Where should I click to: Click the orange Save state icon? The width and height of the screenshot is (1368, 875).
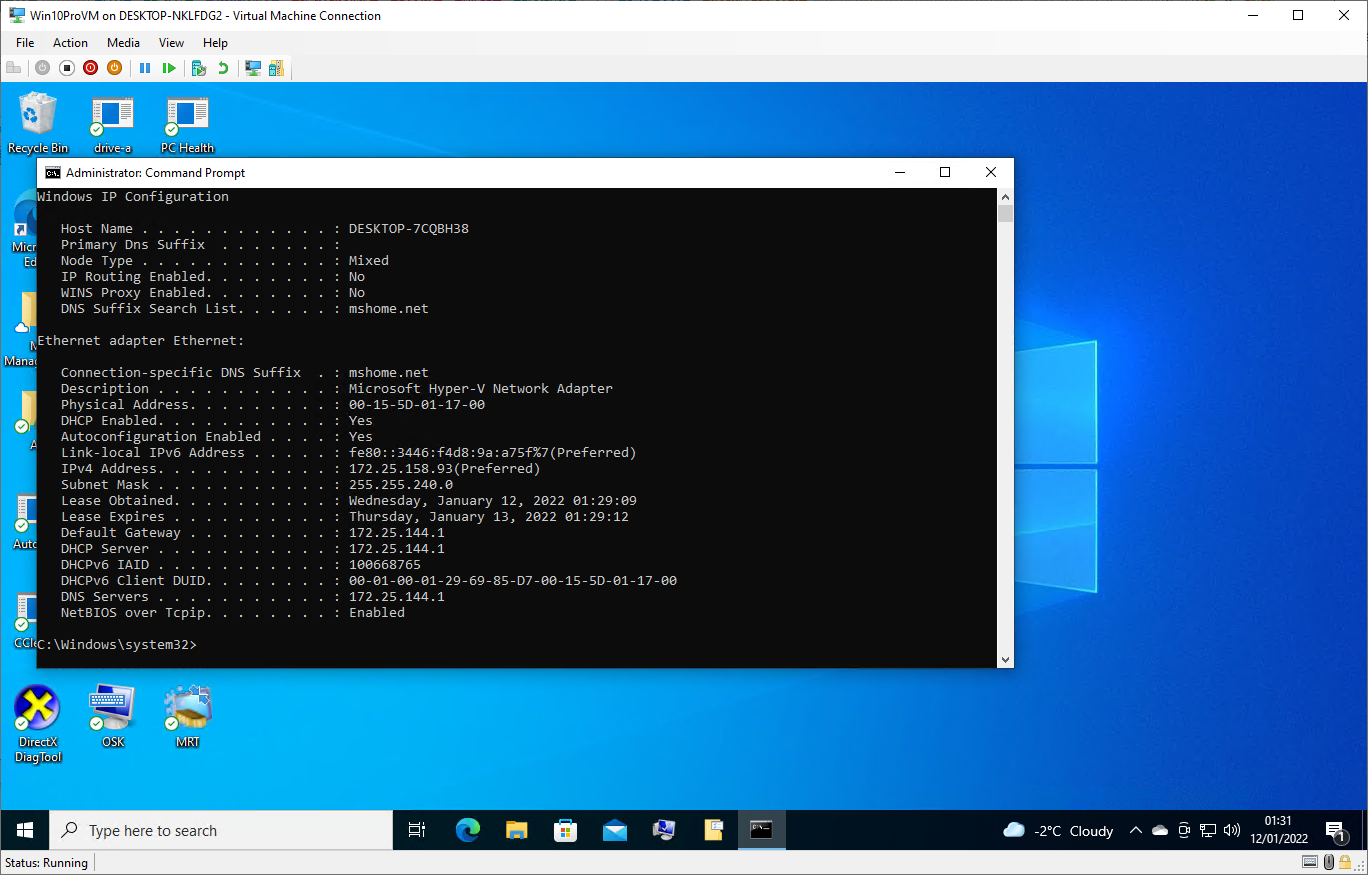pyautogui.click(x=115, y=68)
